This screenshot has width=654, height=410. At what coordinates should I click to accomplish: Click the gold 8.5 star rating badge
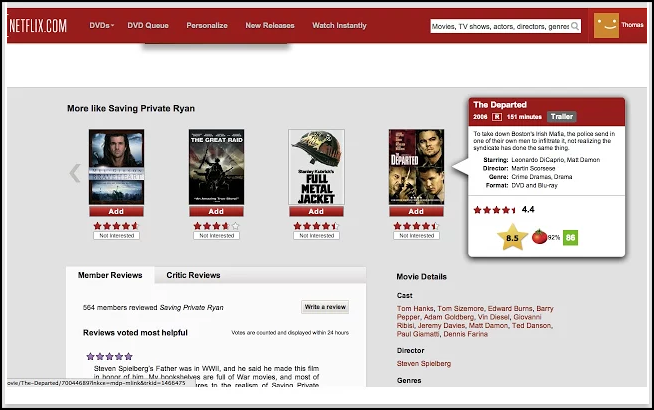[x=512, y=237]
